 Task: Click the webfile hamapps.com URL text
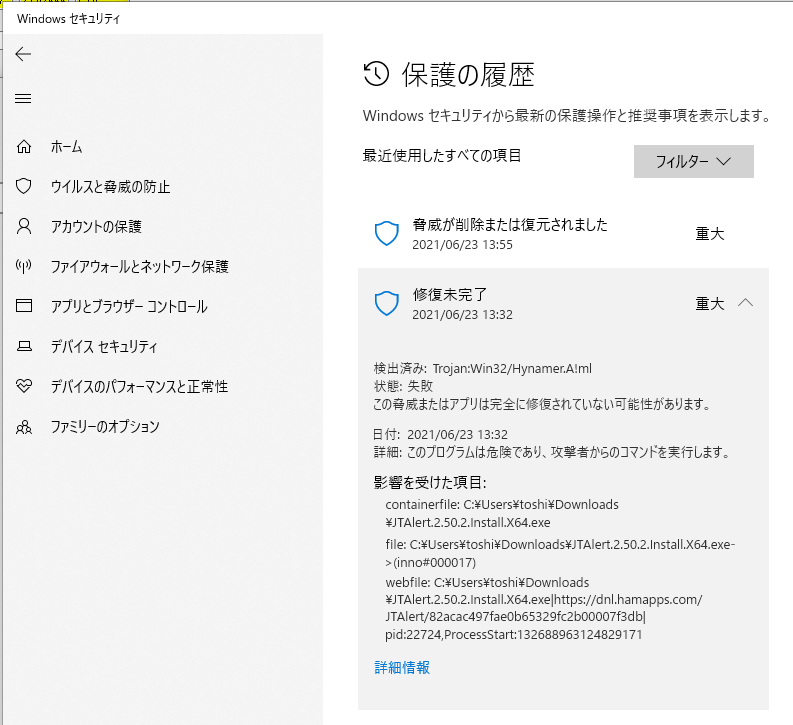tap(544, 608)
